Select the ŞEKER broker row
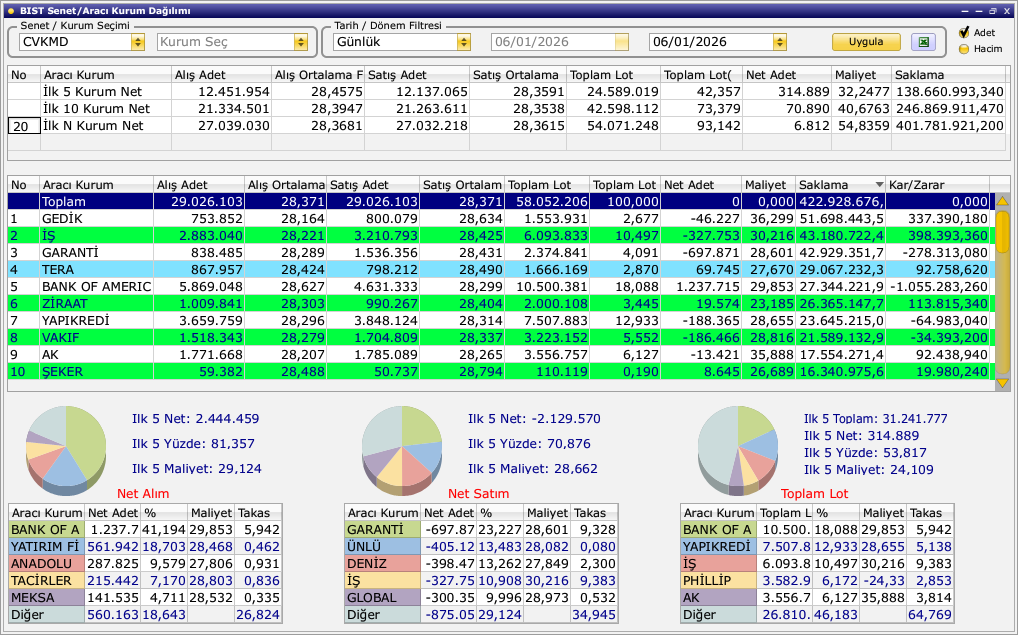 [501, 371]
